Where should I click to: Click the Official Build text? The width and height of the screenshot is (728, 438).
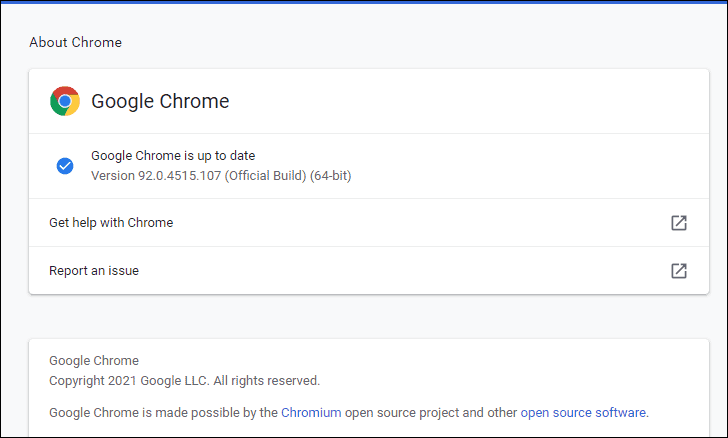(x=266, y=176)
